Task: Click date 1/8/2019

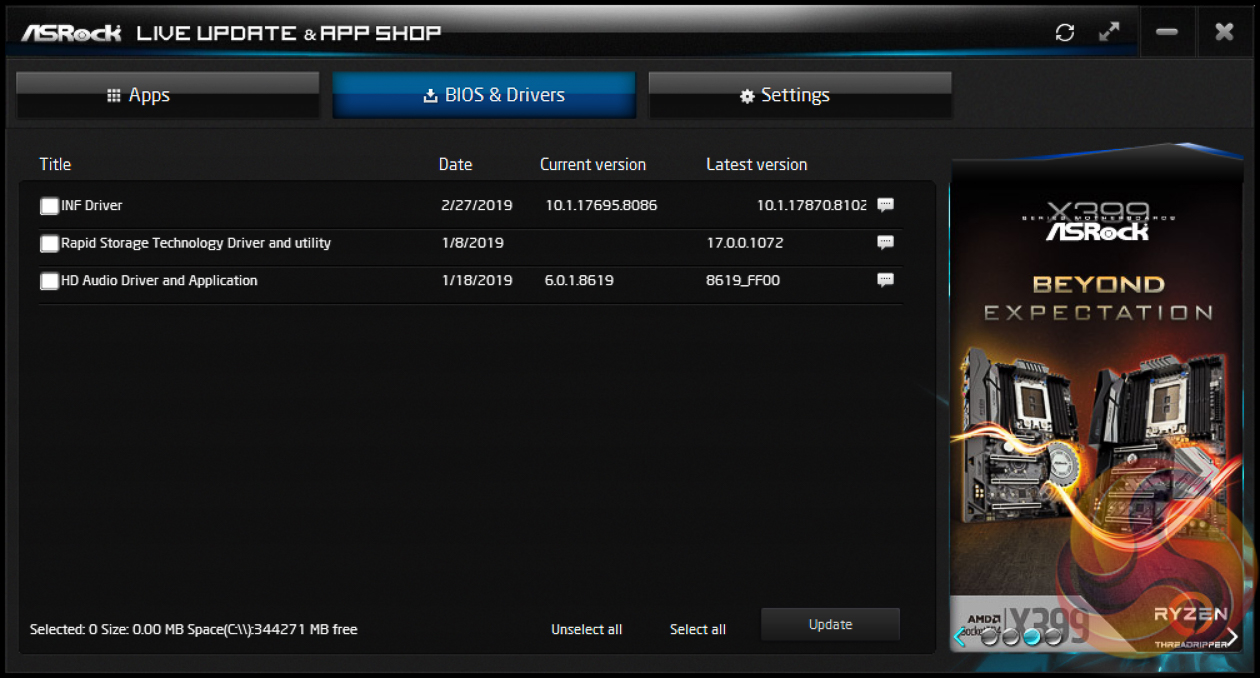Action: click(x=472, y=243)
